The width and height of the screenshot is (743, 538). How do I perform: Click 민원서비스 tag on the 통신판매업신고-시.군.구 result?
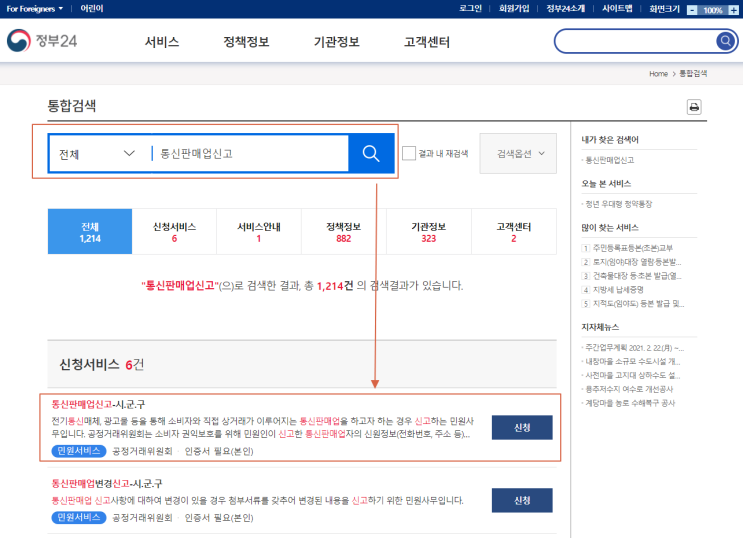[79, 451]
